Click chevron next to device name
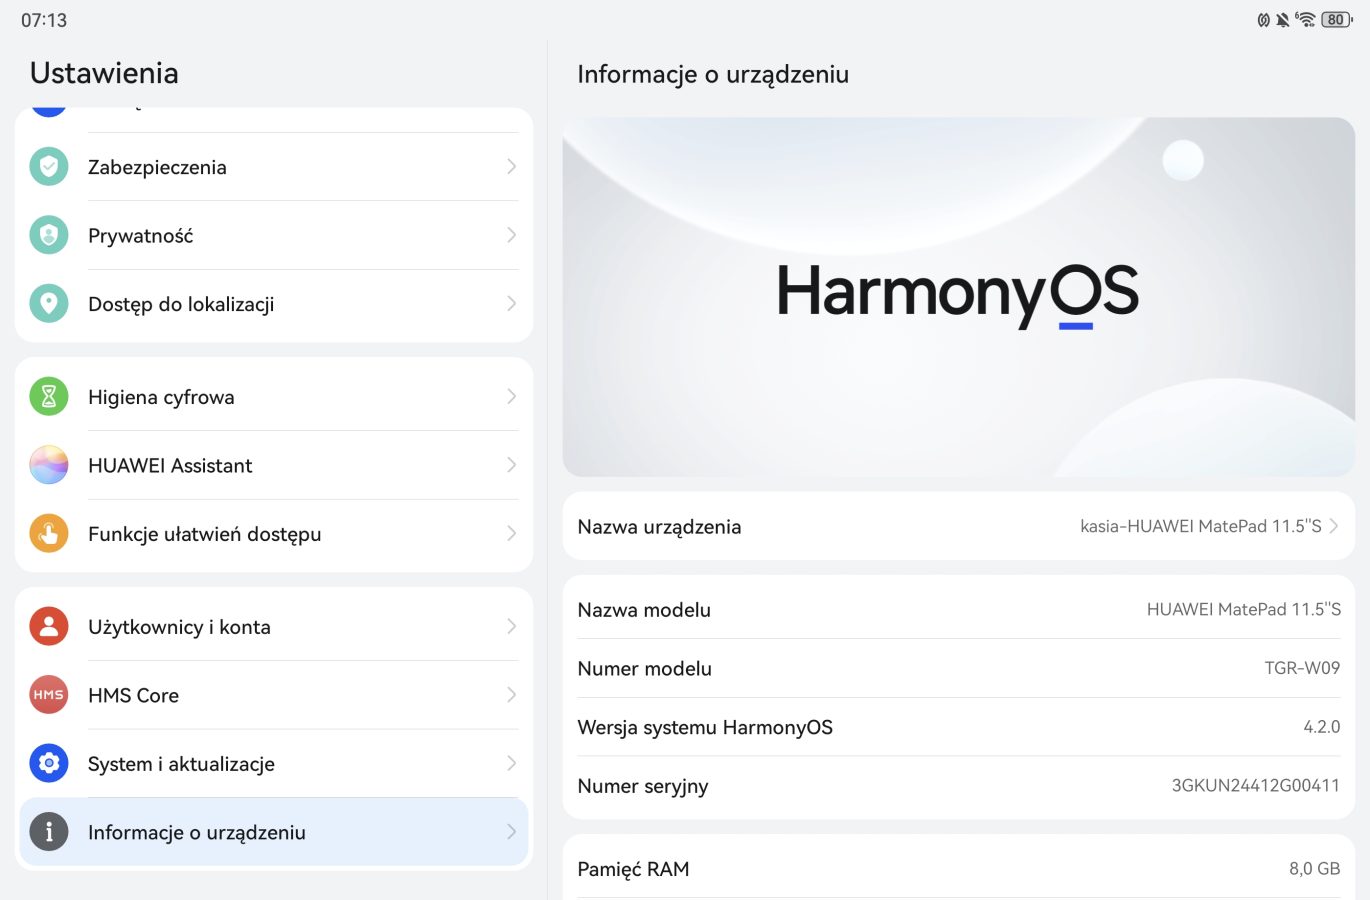 pyautogui.click(x=1333, y=526)
